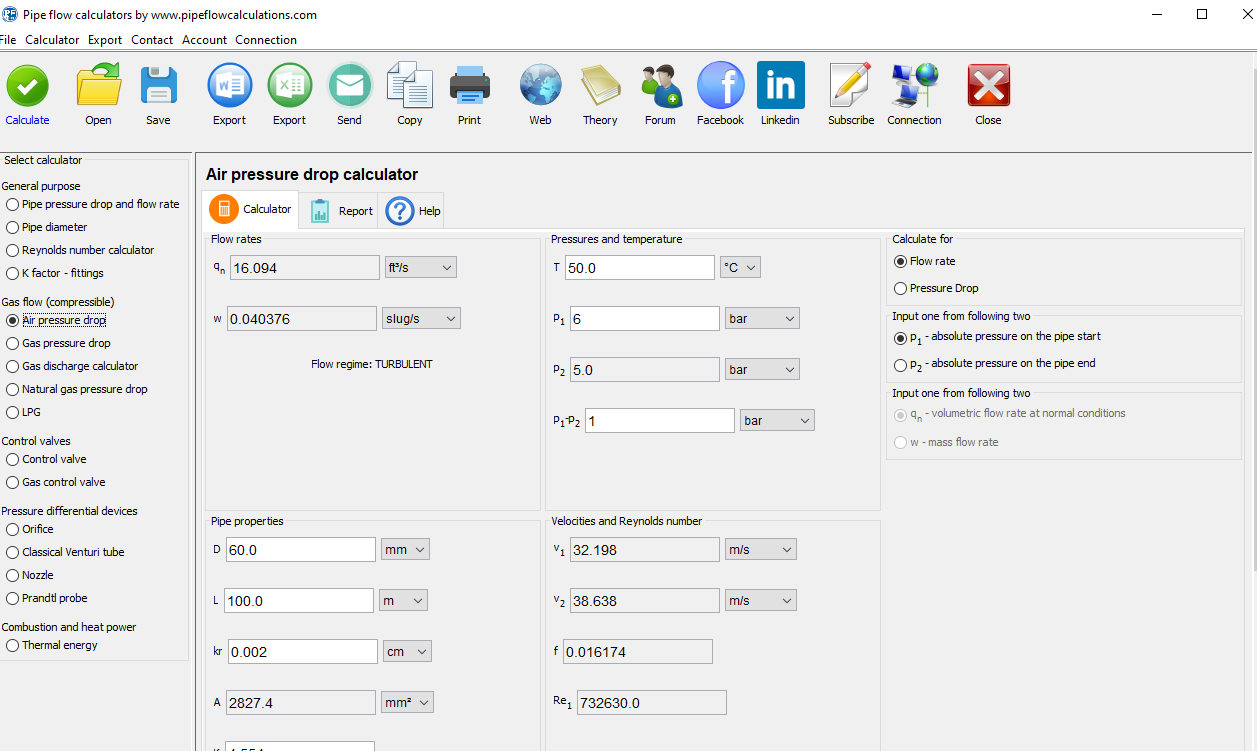Click the Connection icon in the toolbar
Image resolution: width=1257 pixels, height=751 pixels.
click(x=913, y=86)
